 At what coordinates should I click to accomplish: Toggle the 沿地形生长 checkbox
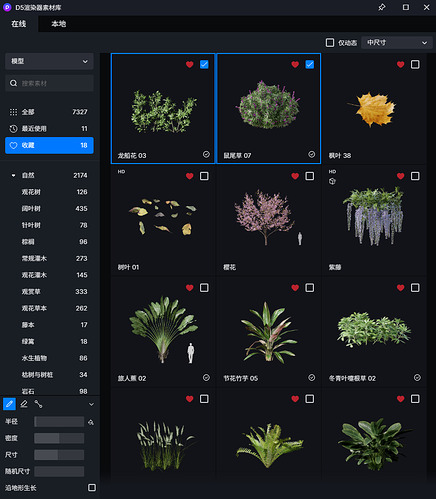click(x=92, y=488)
